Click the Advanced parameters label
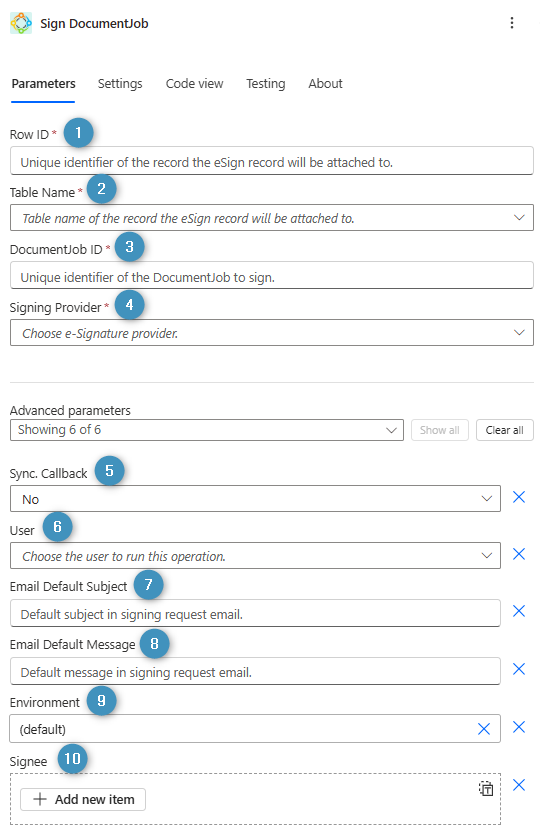 click(70, 411)
